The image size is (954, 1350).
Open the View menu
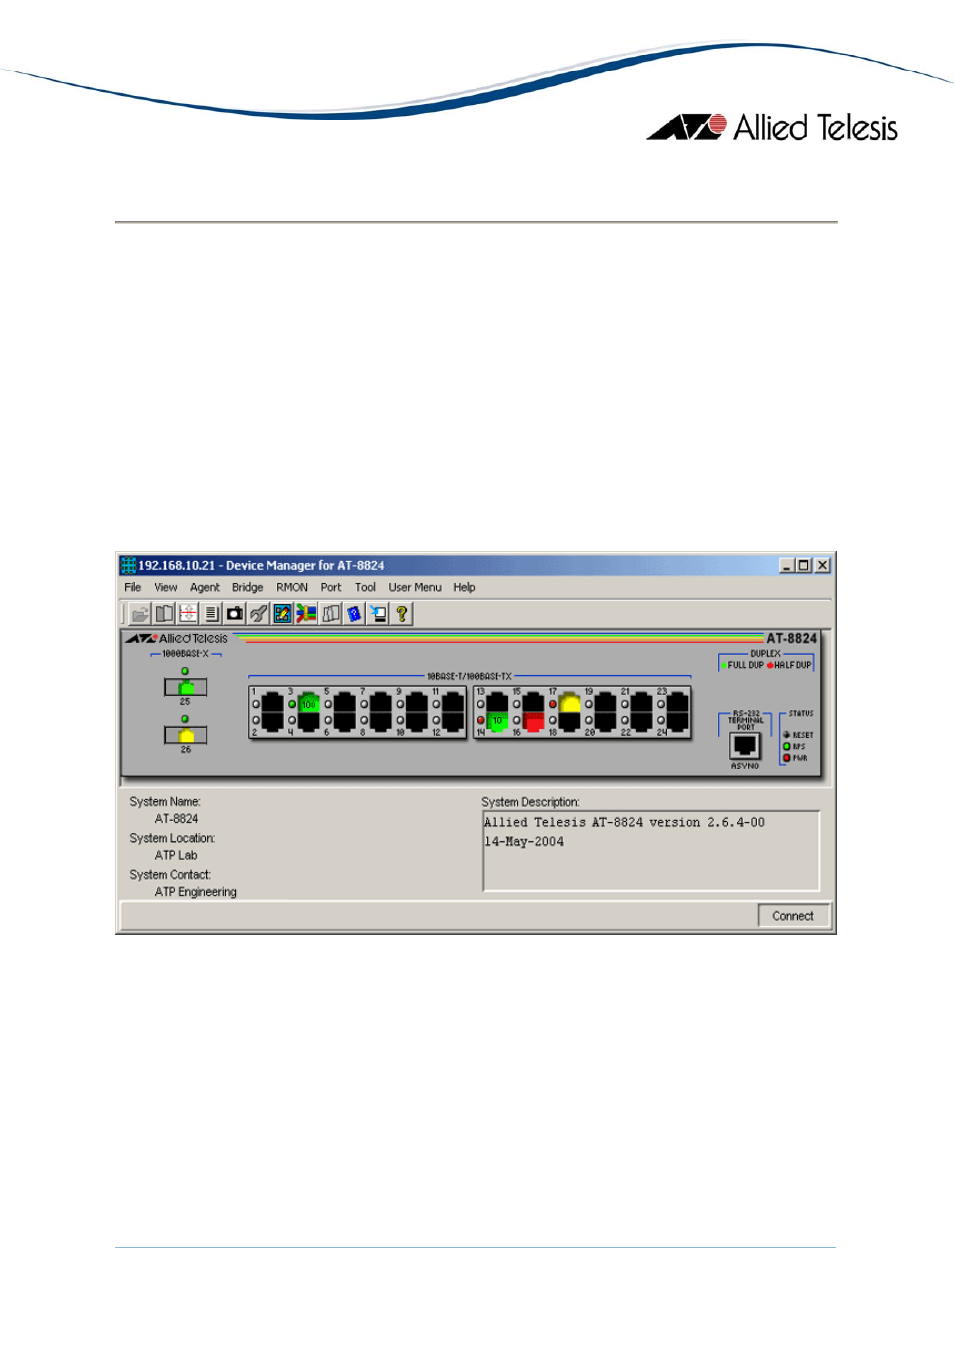166,588
